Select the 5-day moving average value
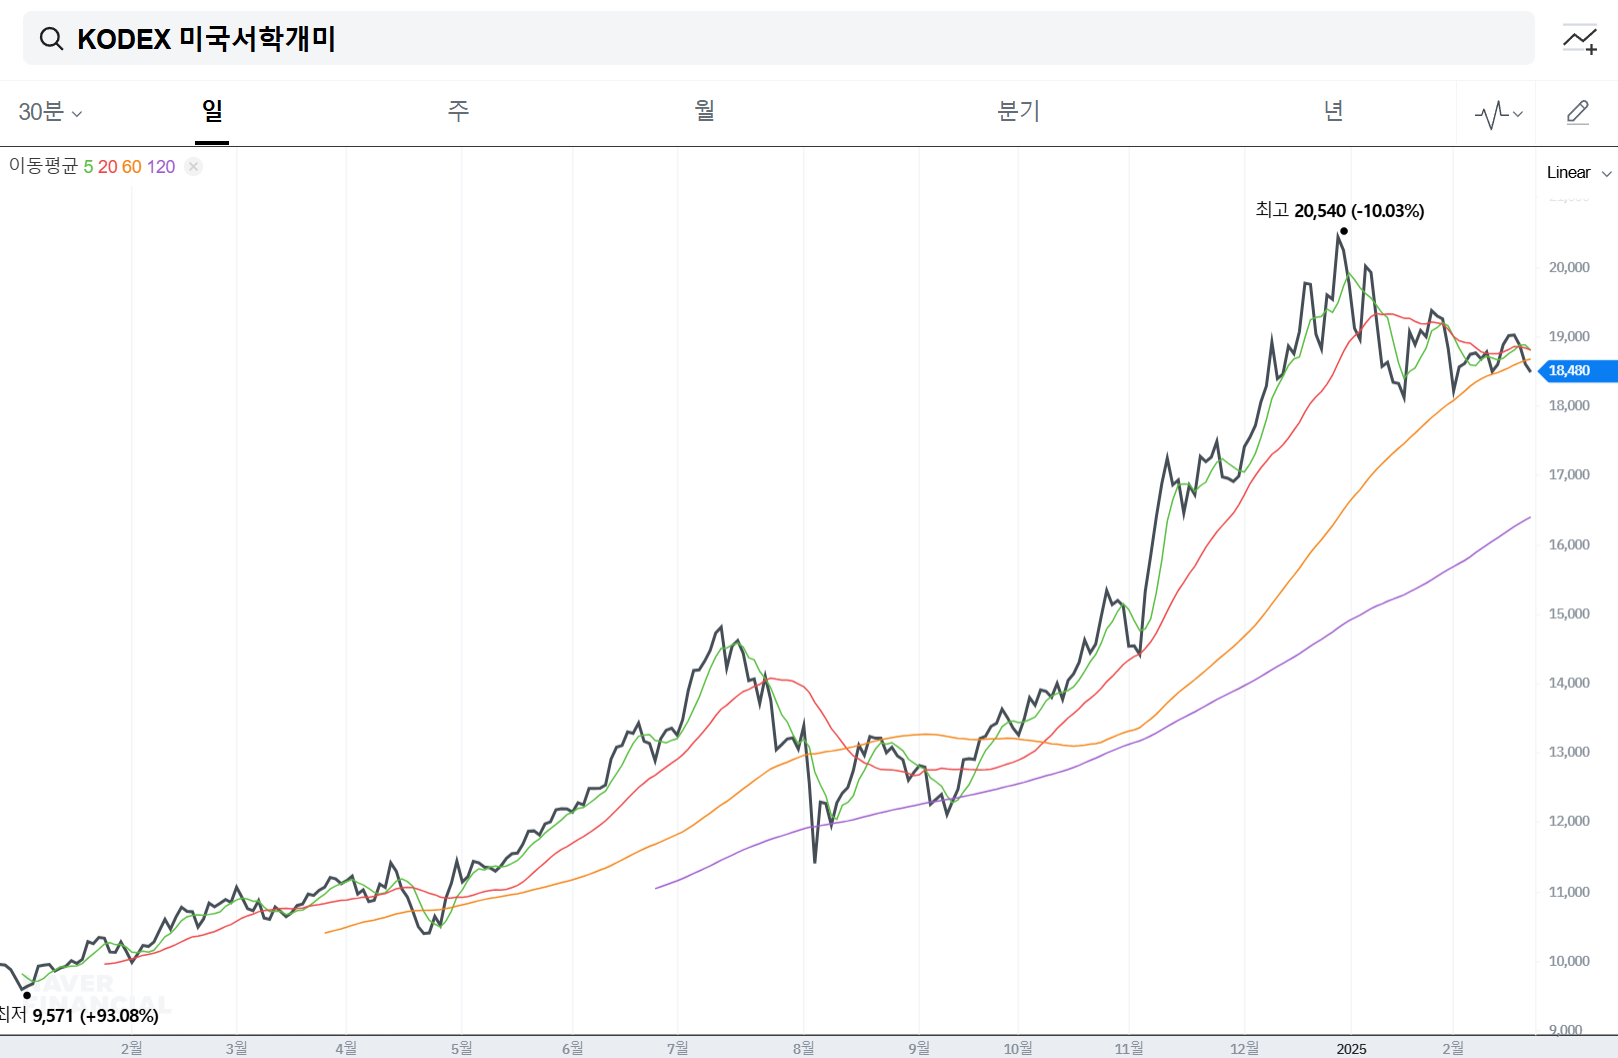Screen dimensions: 1618x1058 [x=88, y=167]
